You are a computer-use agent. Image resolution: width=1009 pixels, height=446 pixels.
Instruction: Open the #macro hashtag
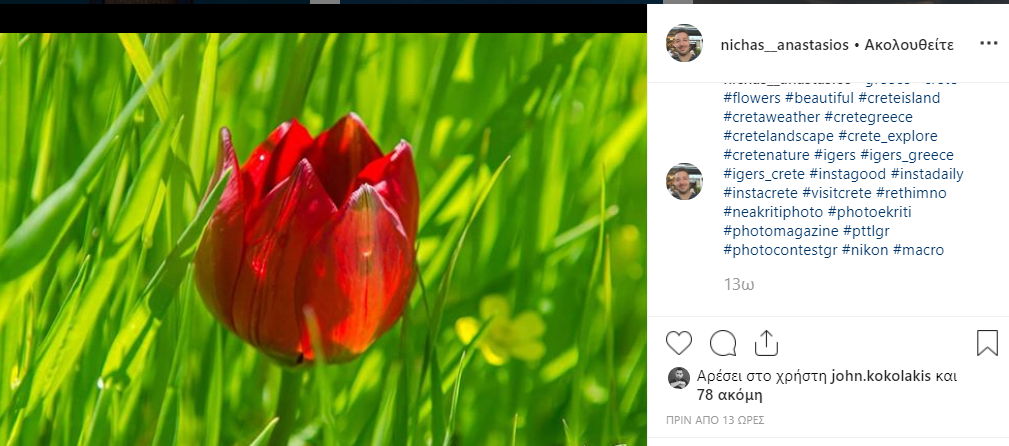click(918, 250)
